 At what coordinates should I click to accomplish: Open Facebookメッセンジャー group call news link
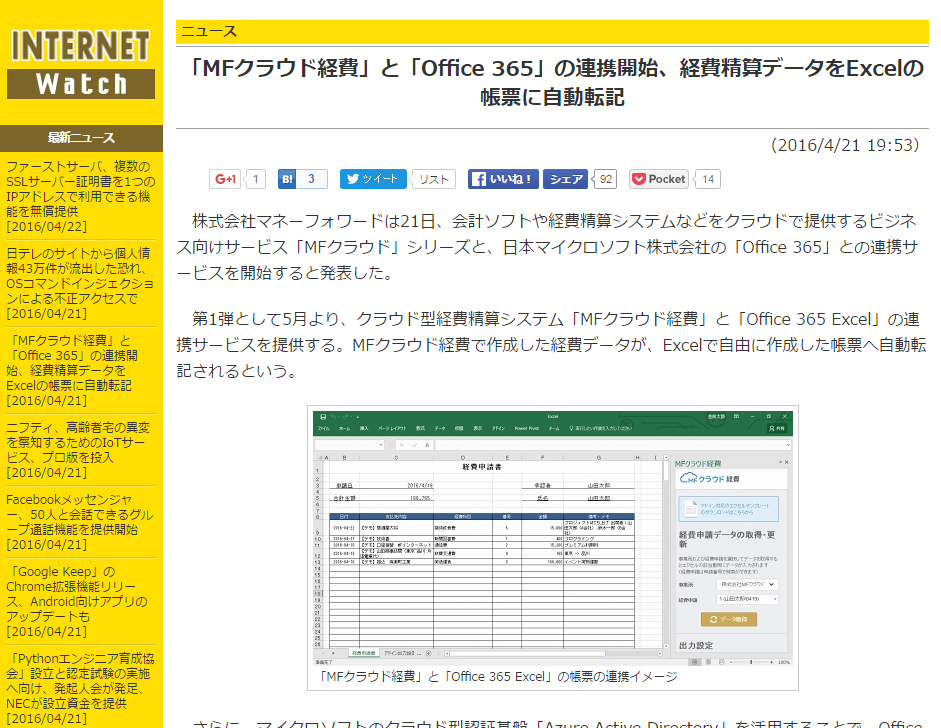pyautogui.click(x=79, y=514)
